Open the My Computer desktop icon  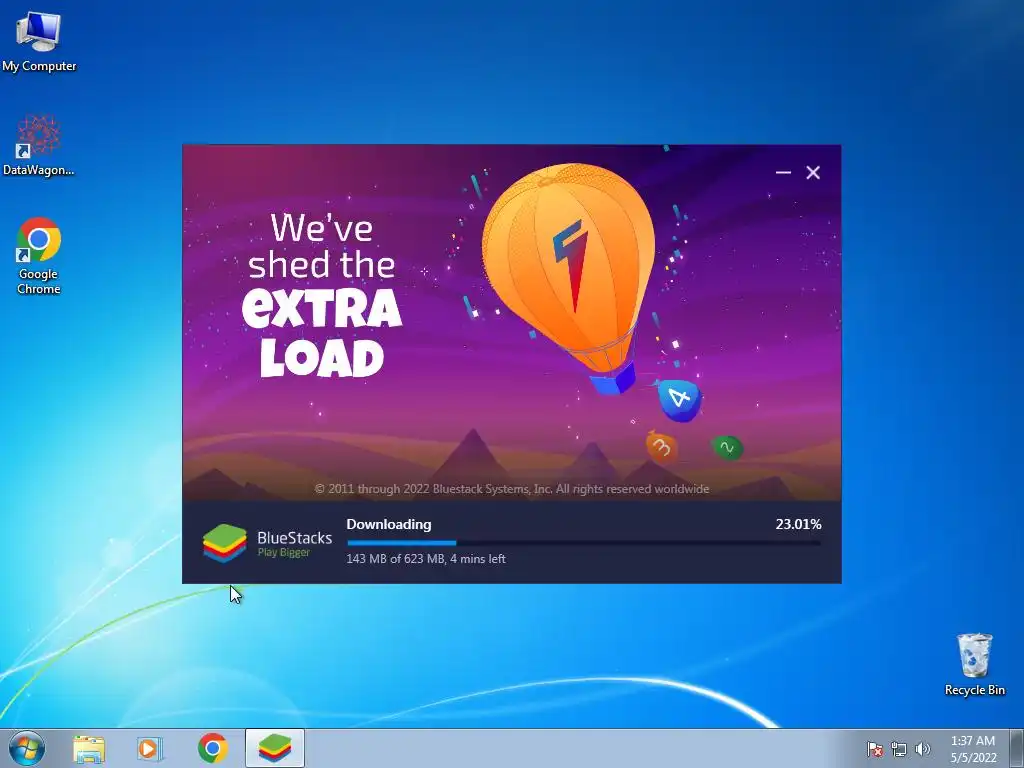click(x=39, y=40)
